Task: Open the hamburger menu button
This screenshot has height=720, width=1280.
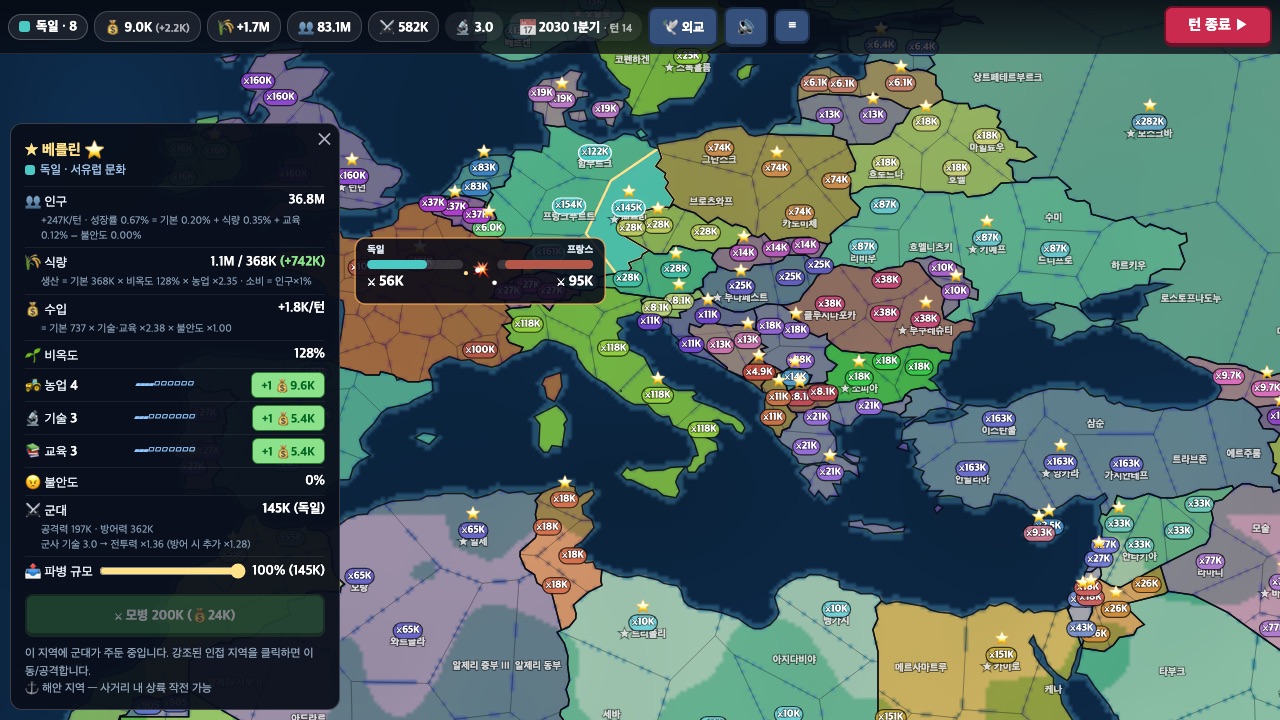Action: click(x=792, y=26)
